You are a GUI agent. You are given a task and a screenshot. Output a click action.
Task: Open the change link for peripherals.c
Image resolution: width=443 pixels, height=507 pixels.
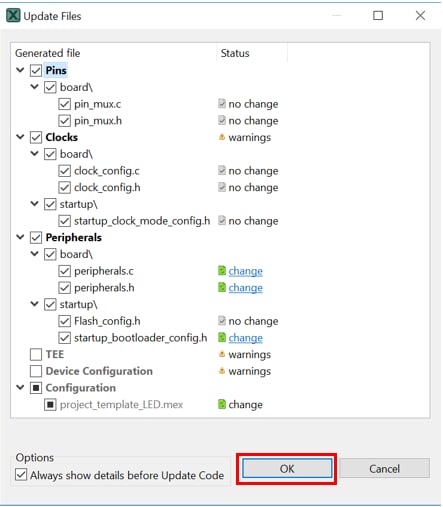click(x=245, y=271)
